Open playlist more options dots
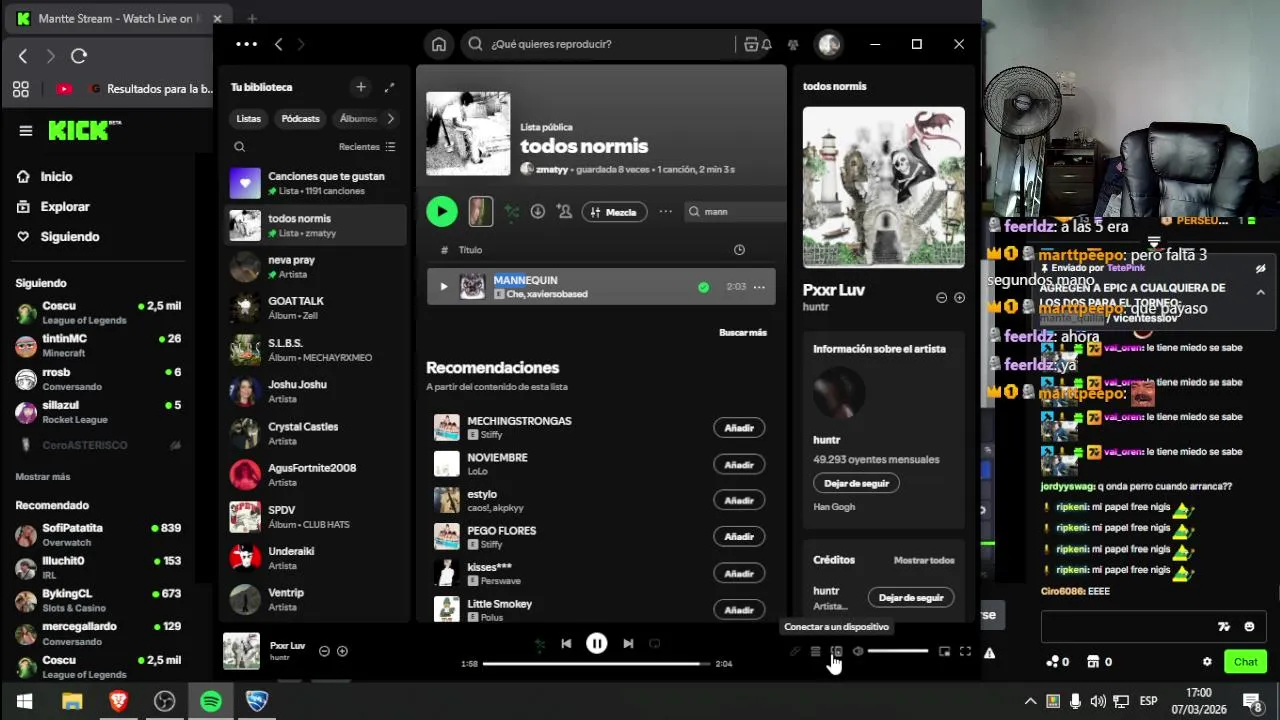Viewport: 1280px width, 720px height. pos(665,212)
